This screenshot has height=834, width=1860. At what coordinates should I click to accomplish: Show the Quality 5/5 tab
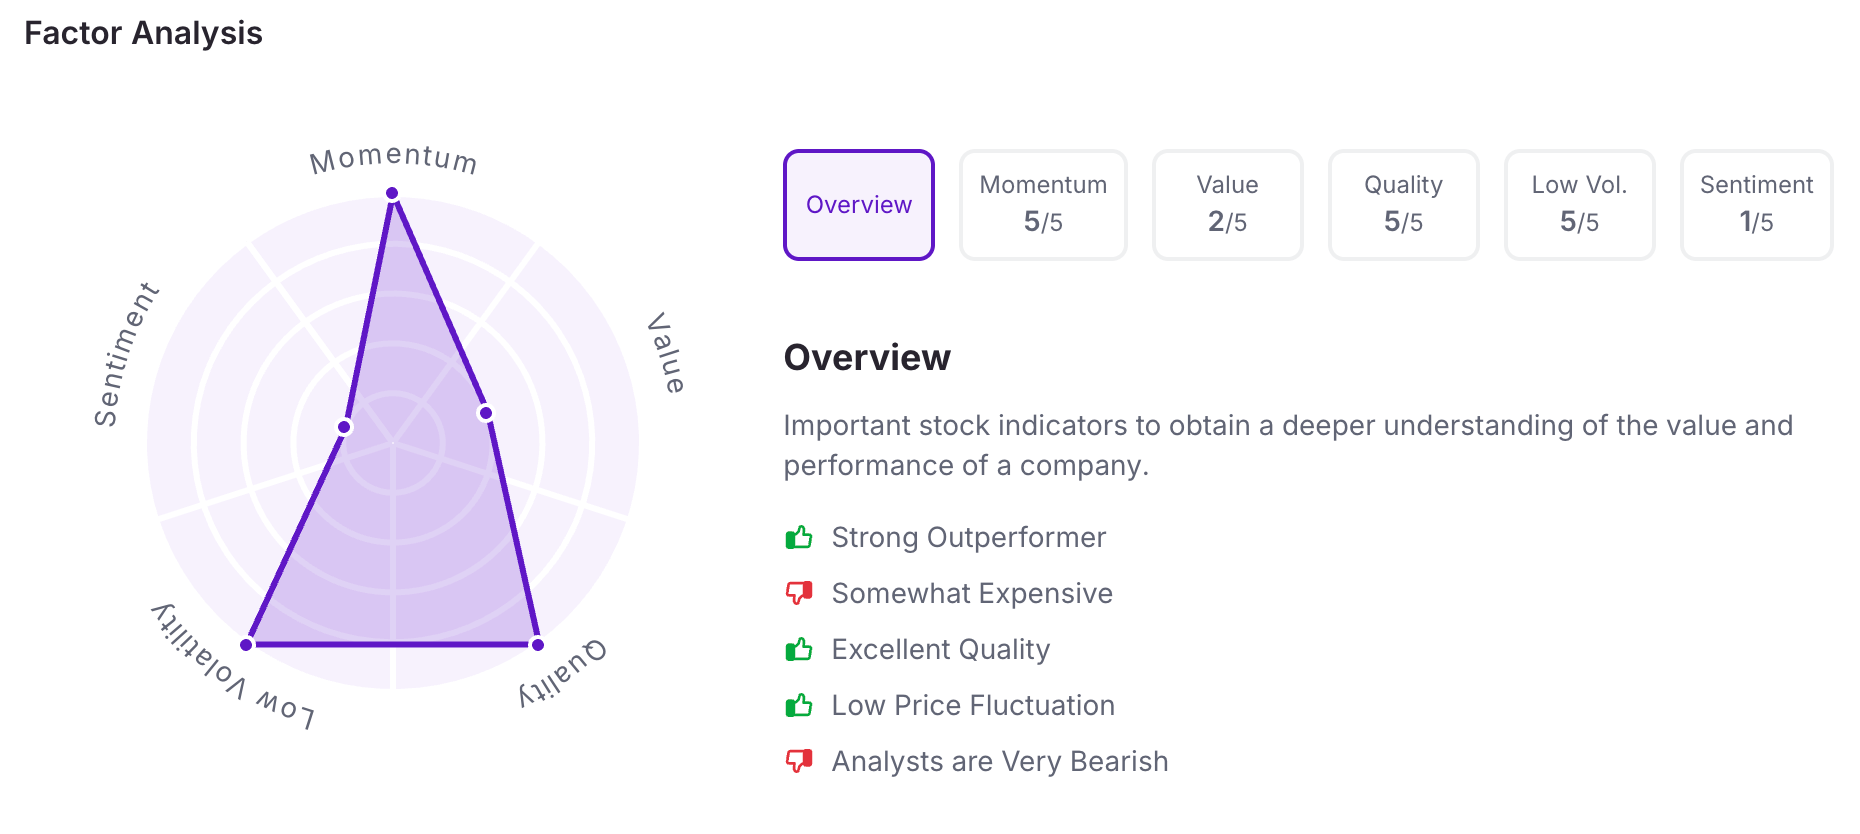click(1403, 205)
